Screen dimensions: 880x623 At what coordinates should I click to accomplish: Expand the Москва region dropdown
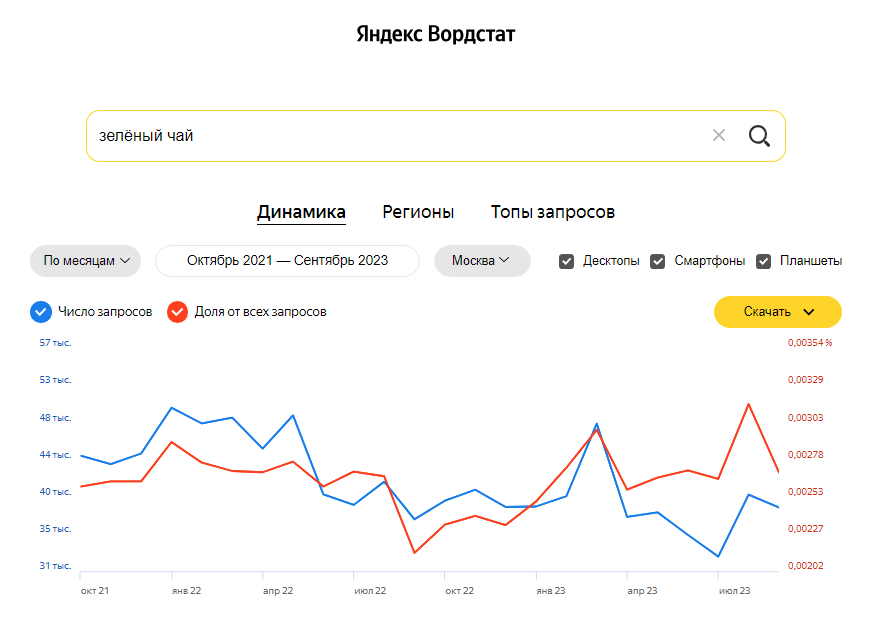click(x=482, y=261)
